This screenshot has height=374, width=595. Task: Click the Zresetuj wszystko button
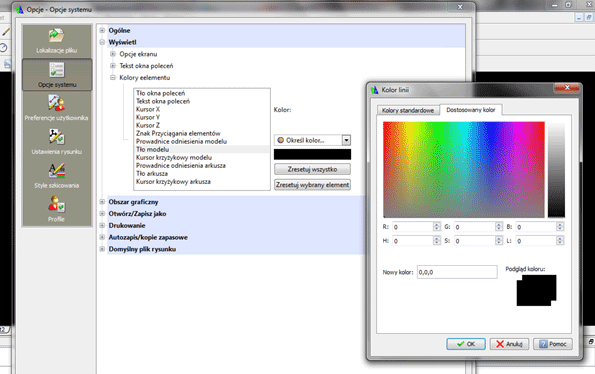312,169
